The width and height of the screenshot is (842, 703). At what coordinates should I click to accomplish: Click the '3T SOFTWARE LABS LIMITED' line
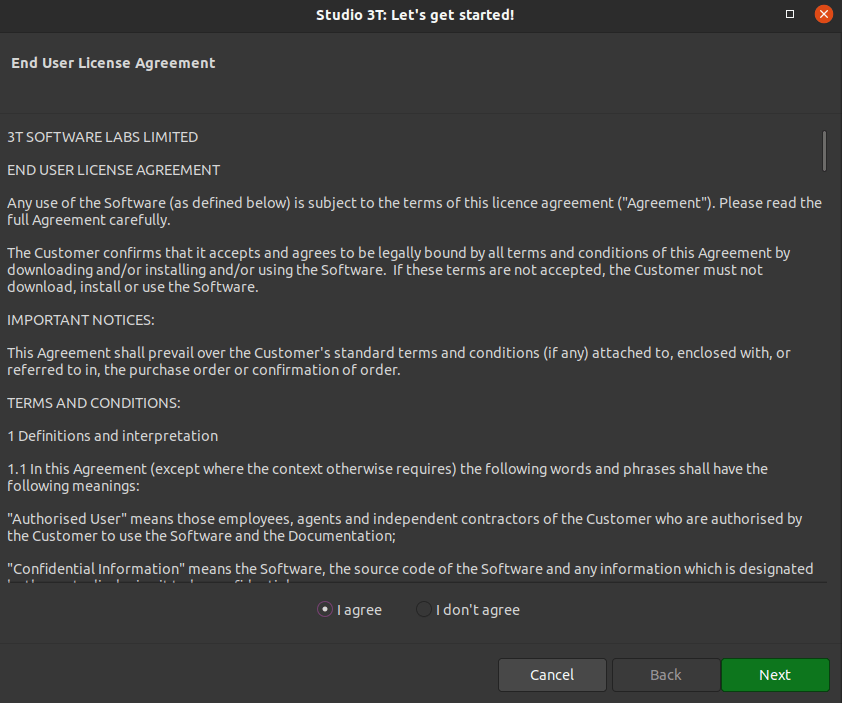click(x=103, y=137)
